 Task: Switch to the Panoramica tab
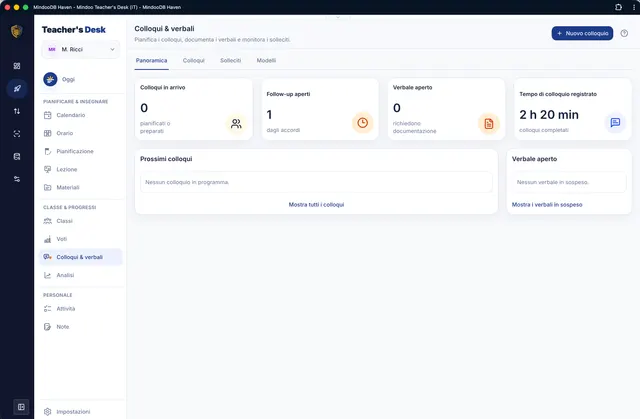(x=151, y=60)
